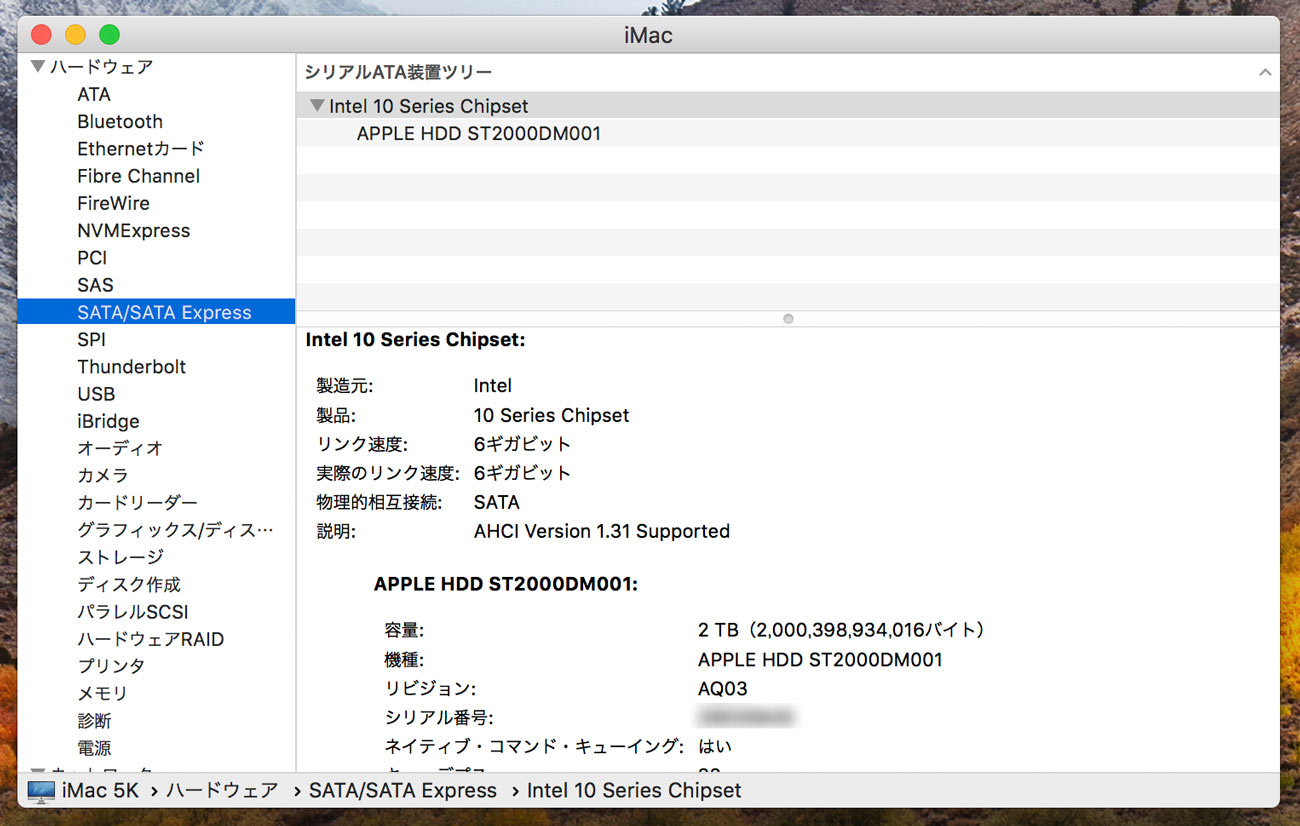1300x826 pixels.
Task: Open the Ethernetカード sidebar entry
Action: pos(141,148)
